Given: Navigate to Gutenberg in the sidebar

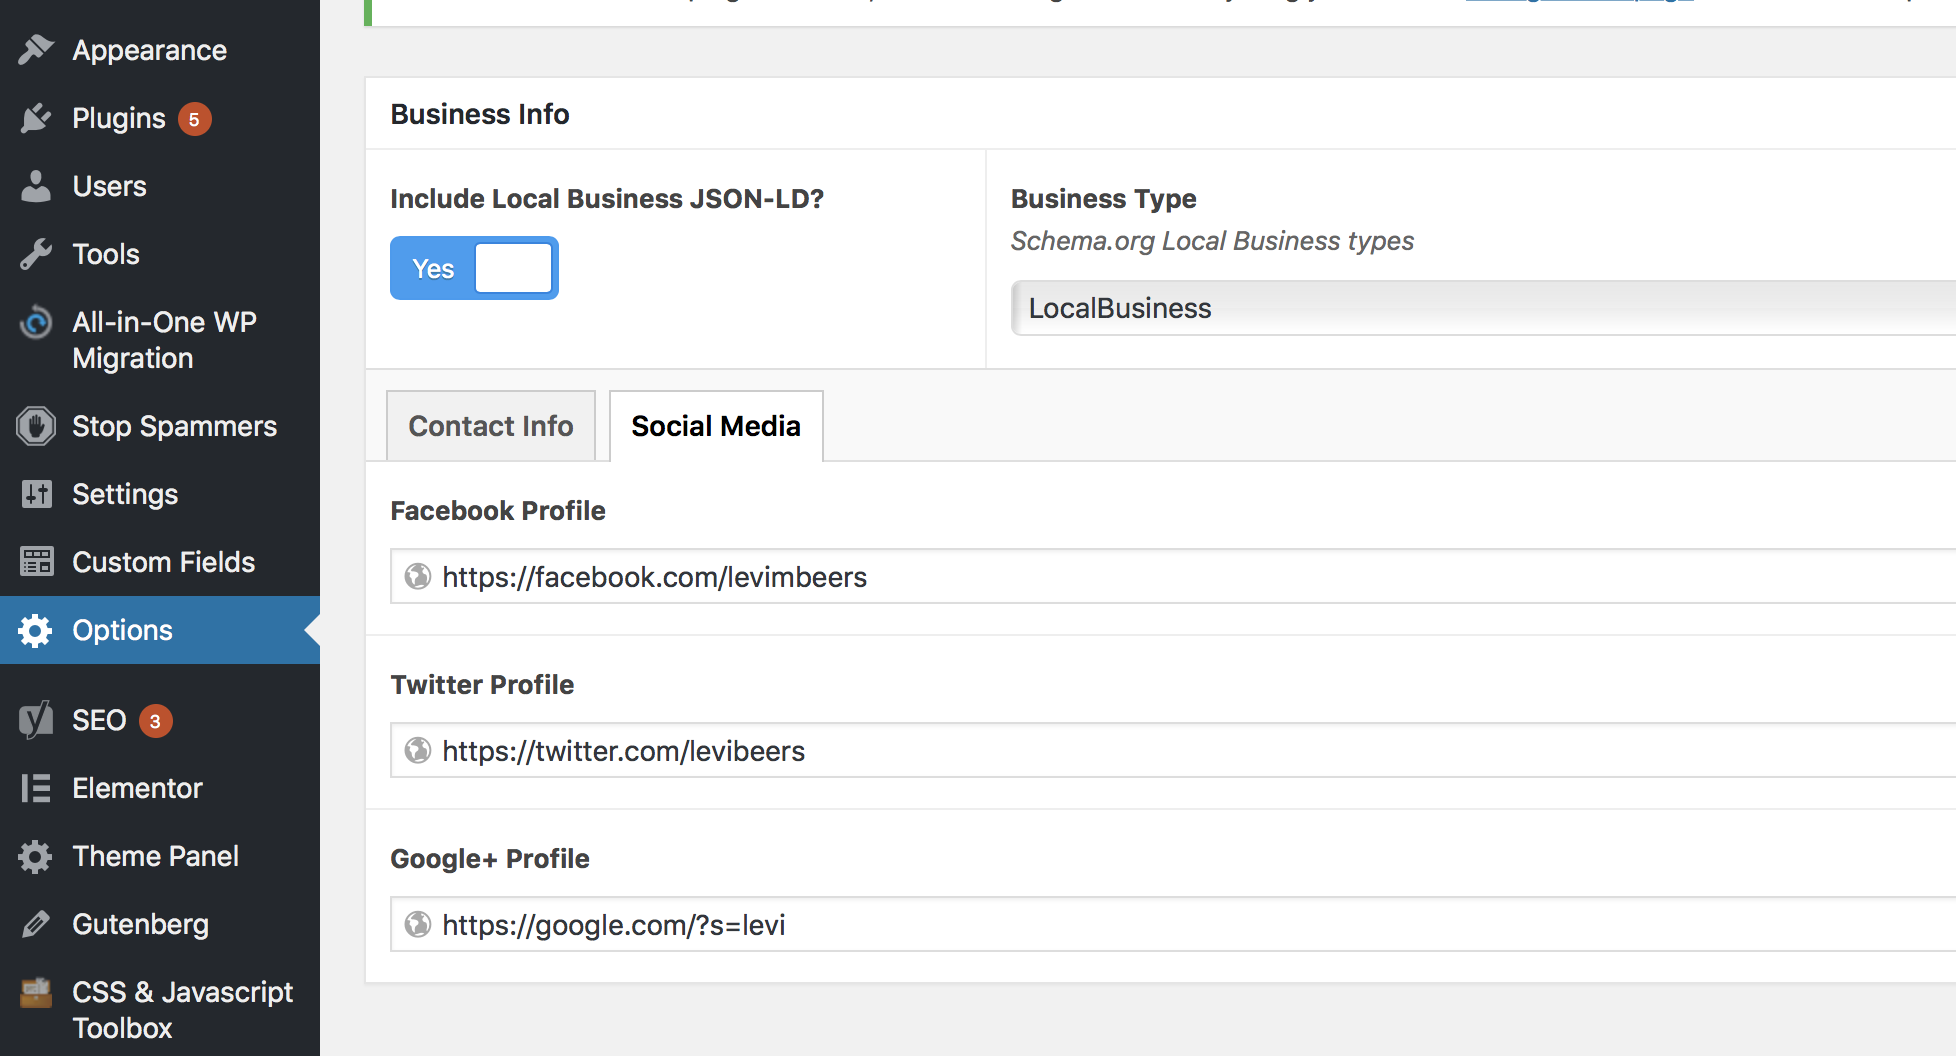Looking at the screenshot, I should 140,924.
